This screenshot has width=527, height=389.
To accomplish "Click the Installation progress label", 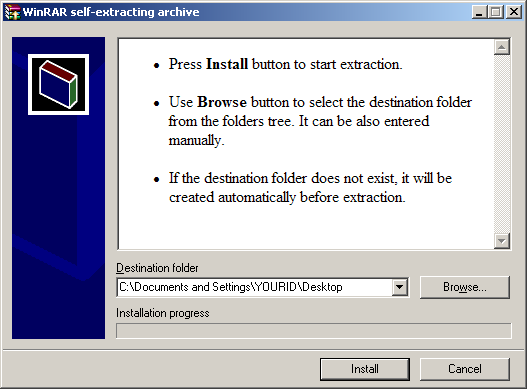I will (163, 313).
